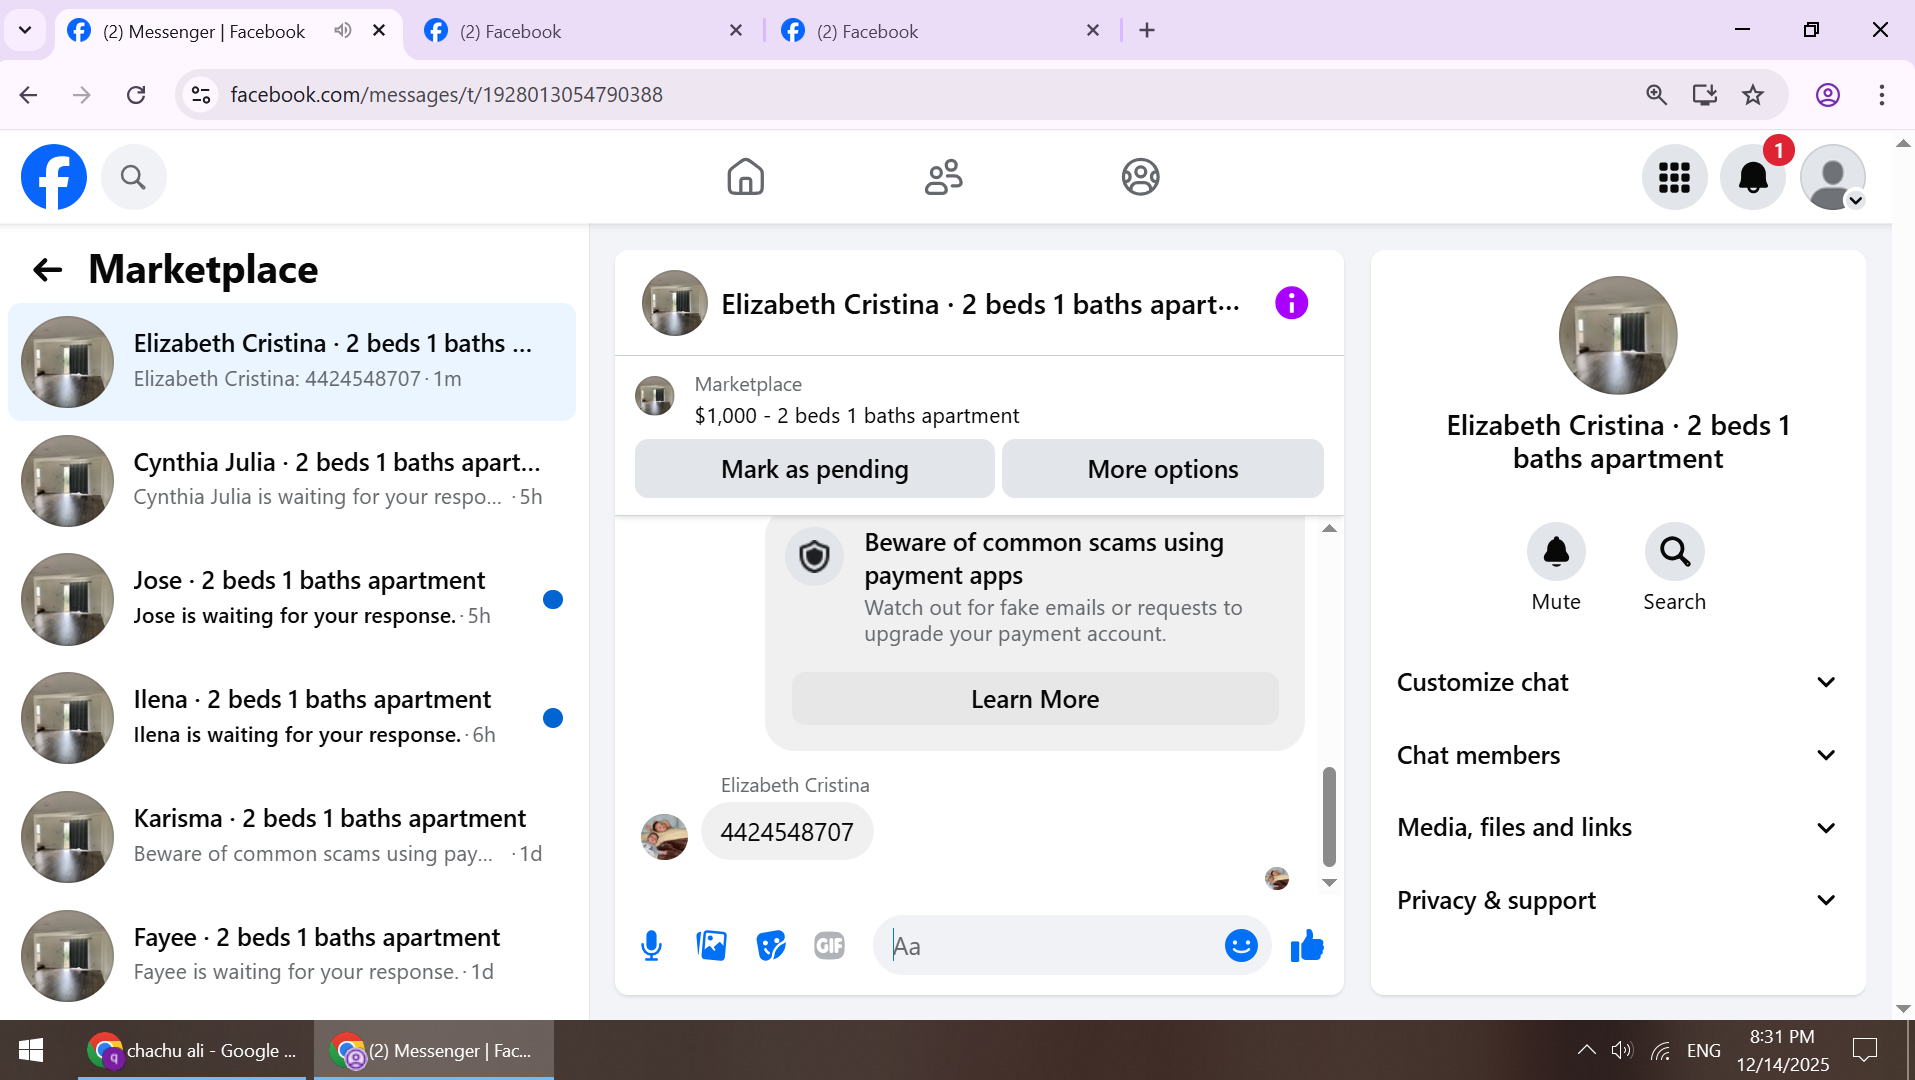Click More options button
Image resolution: width=1915 pixels, height=1080 pixels.
pos(1162,469)
